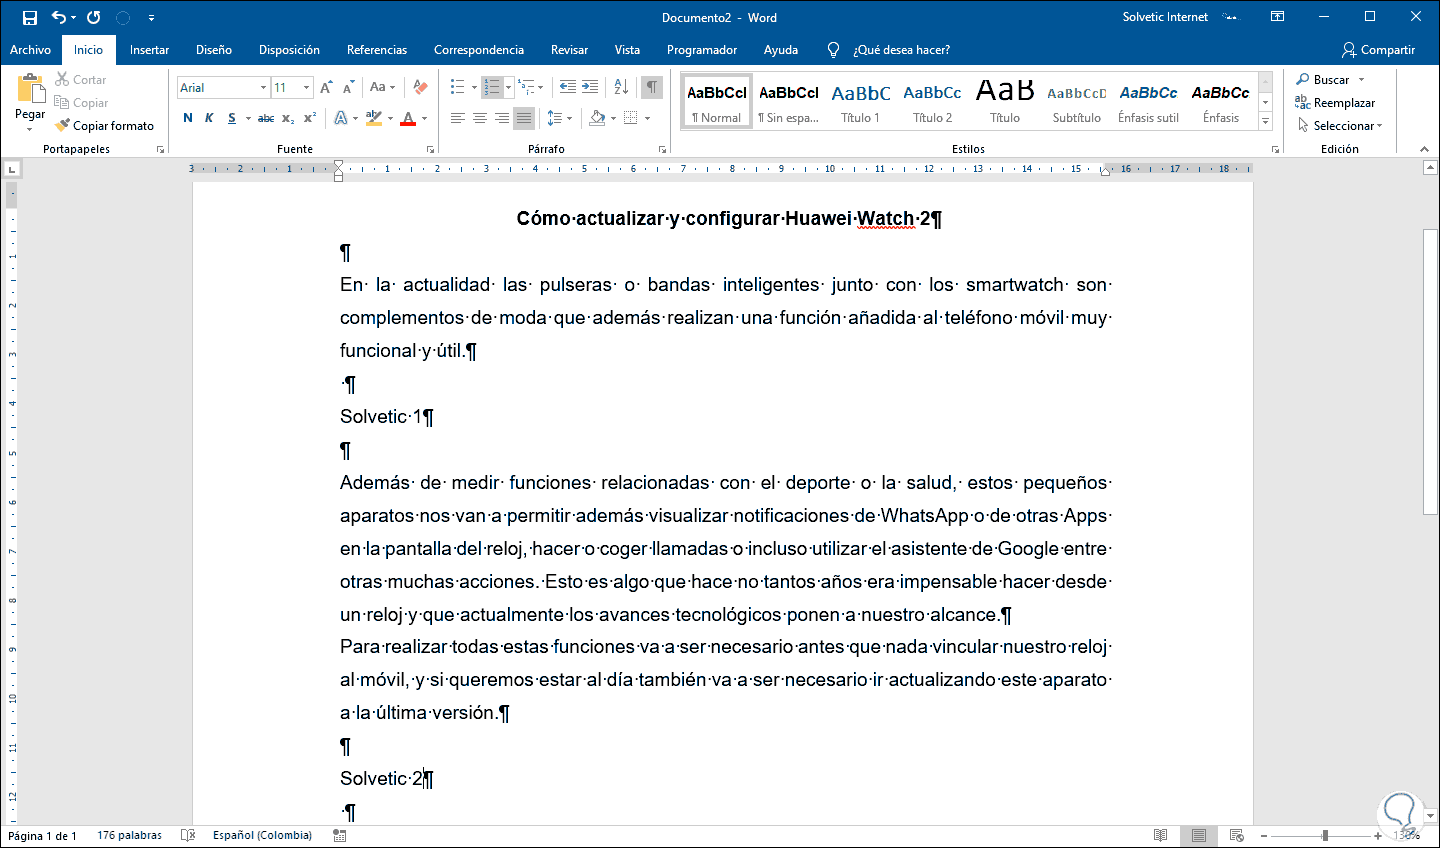This screenshot has height=848, width=1440.
Task: Click the Compartir button
Action: click(1378, 50)
